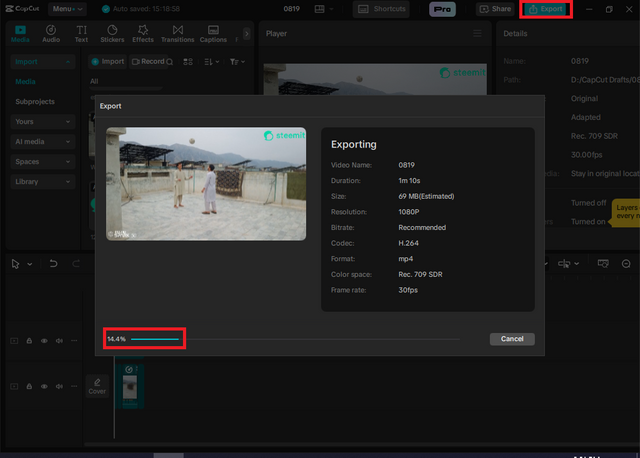Click the Cover edit icon
Image resolution: width=640 pixels, height=458 pixels.
(97, 386)
